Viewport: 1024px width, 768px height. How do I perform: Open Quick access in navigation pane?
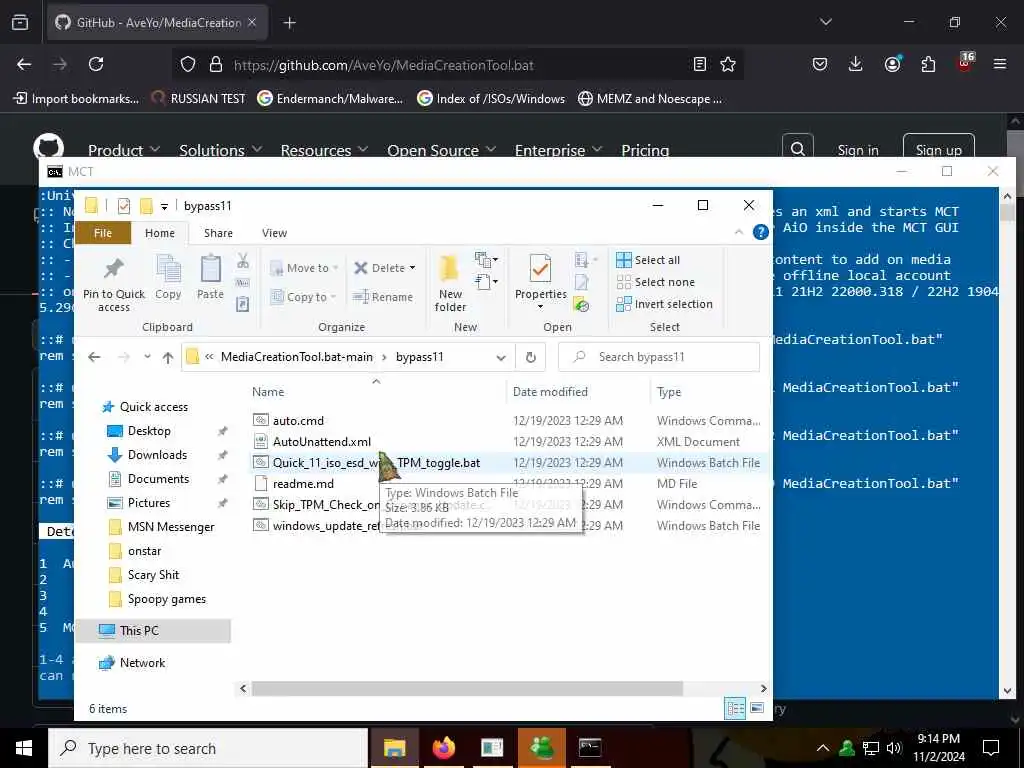point(153,407)
